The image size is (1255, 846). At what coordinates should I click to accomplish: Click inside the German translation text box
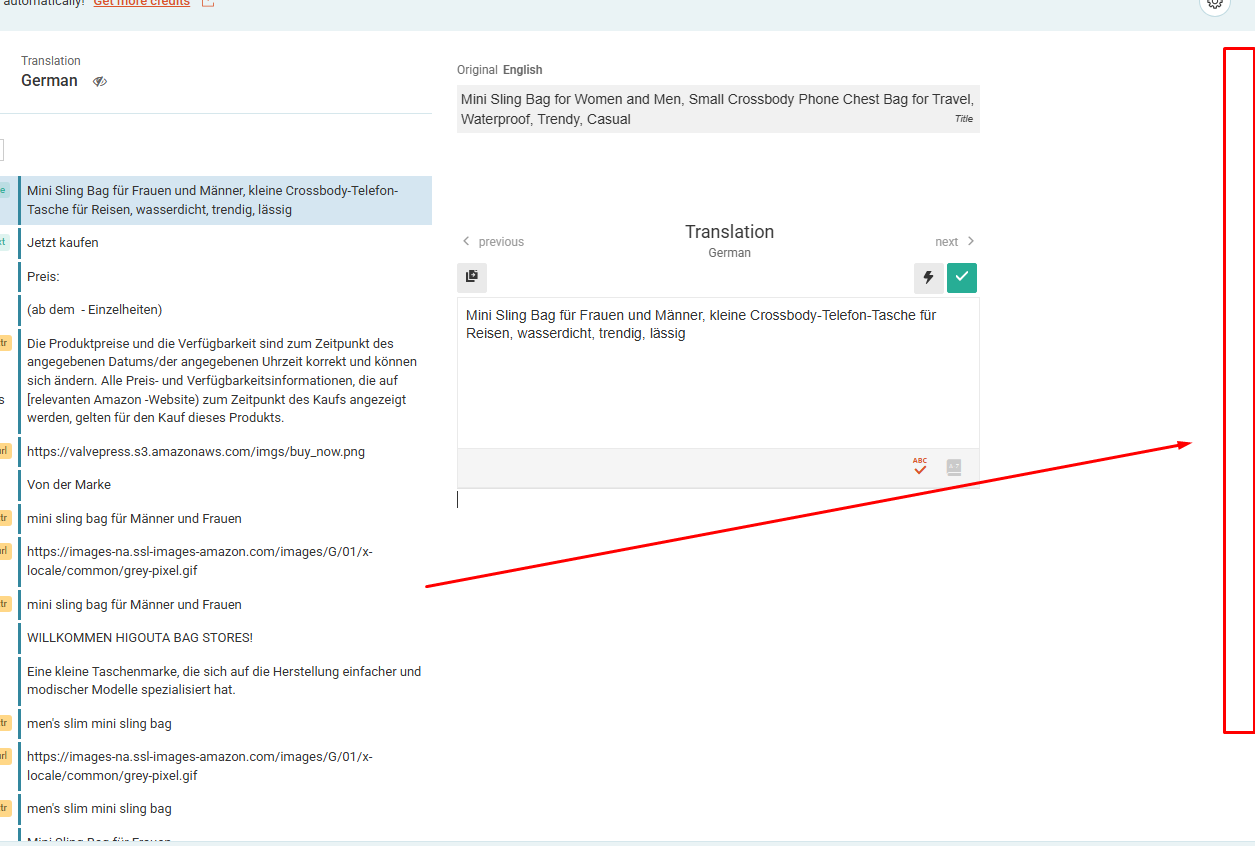point(718,373)
